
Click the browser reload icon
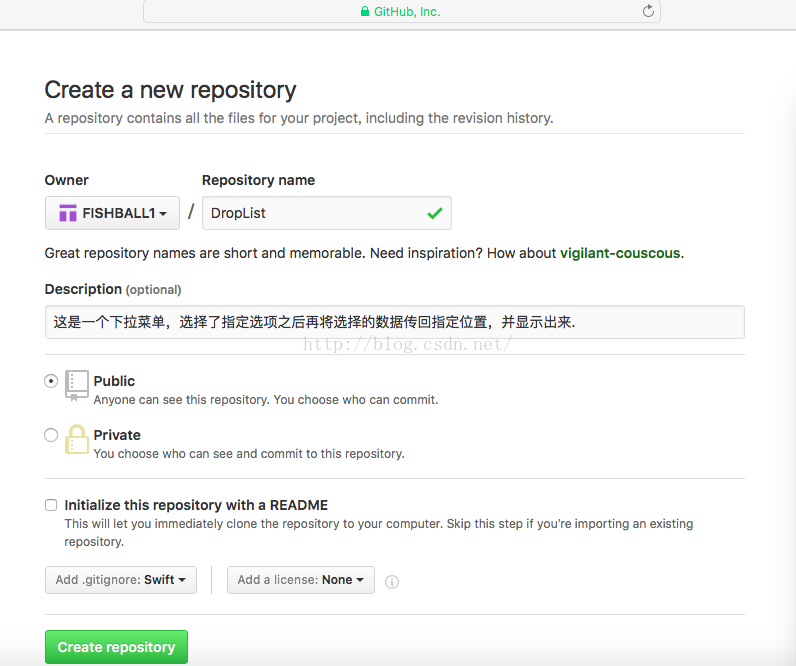click(x=648, y=11)
